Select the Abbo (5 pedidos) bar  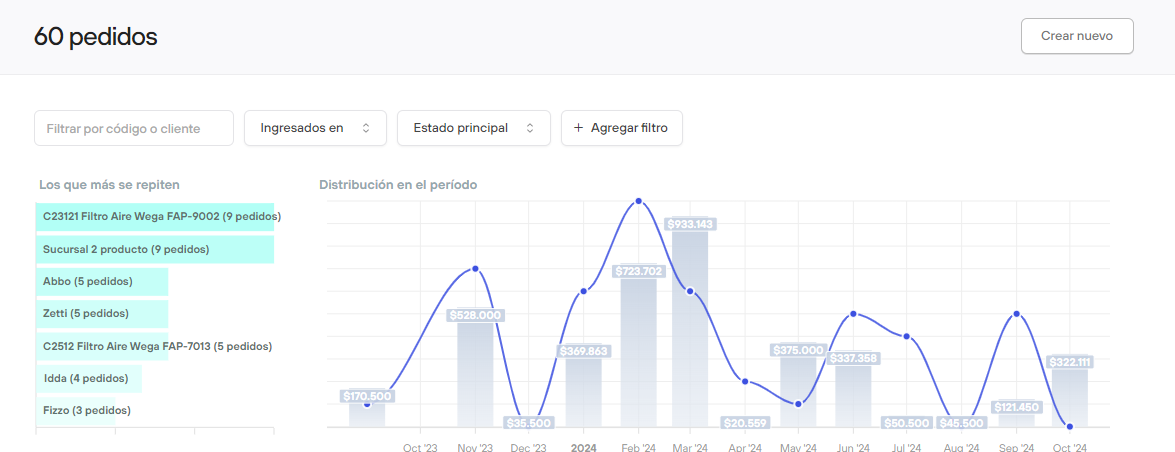click(x=101, y=281)
